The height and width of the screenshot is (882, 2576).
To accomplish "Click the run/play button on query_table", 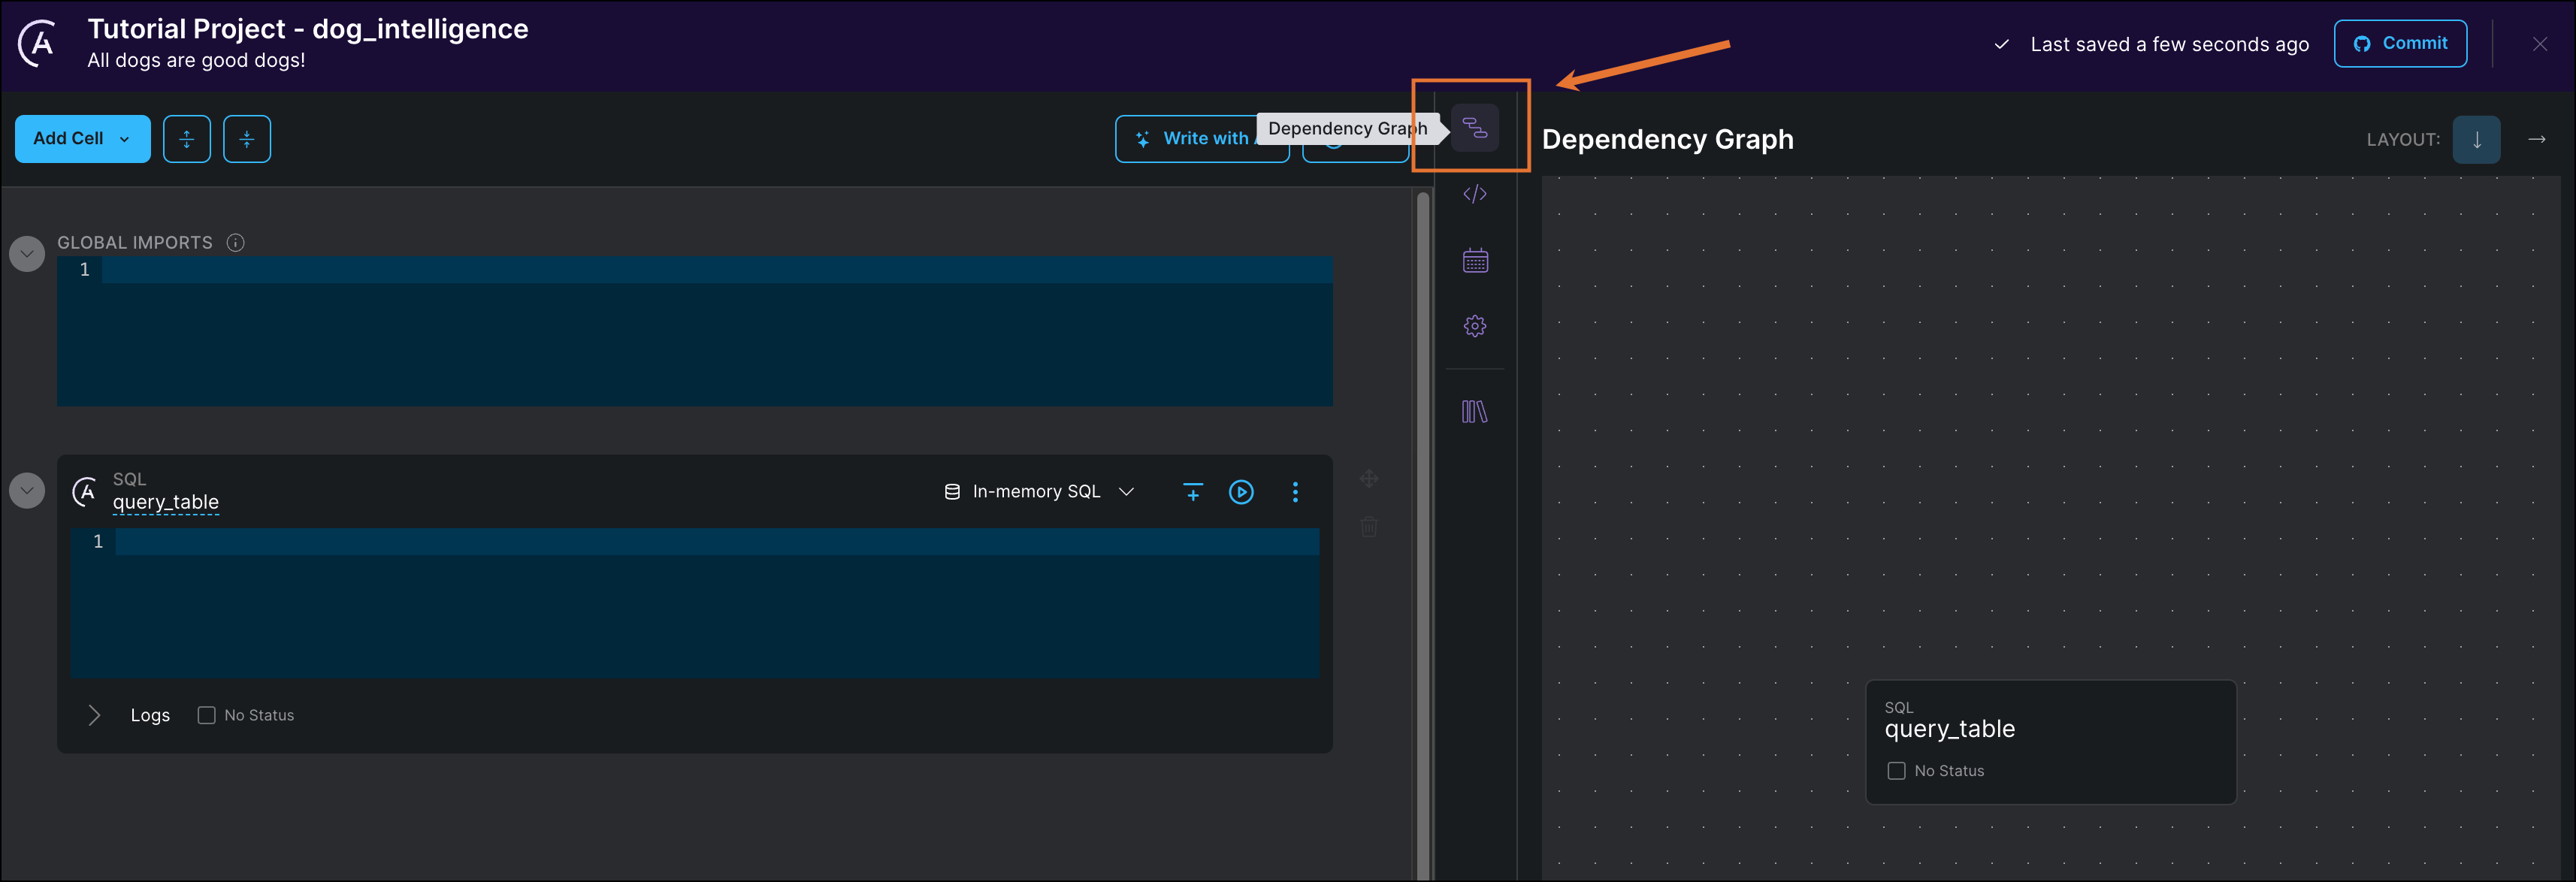I will [x=1242, y=491].
